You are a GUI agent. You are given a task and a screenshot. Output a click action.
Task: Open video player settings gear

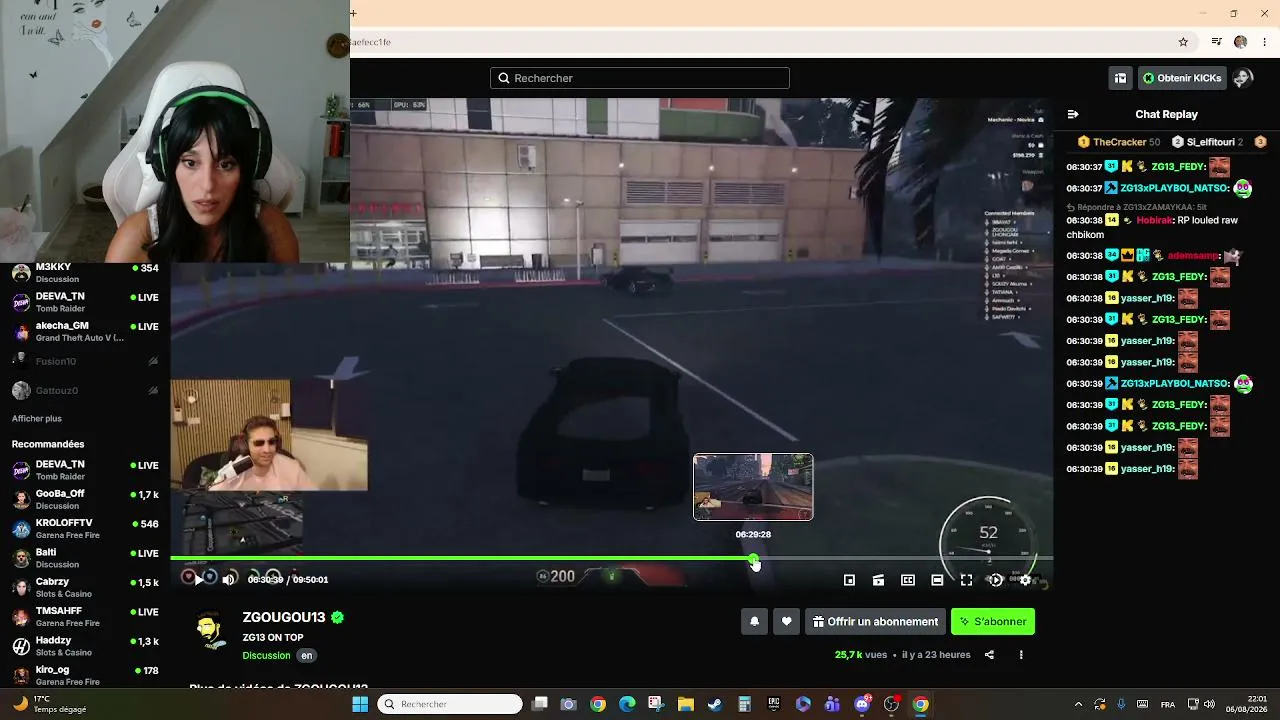tap(1025, 580)
